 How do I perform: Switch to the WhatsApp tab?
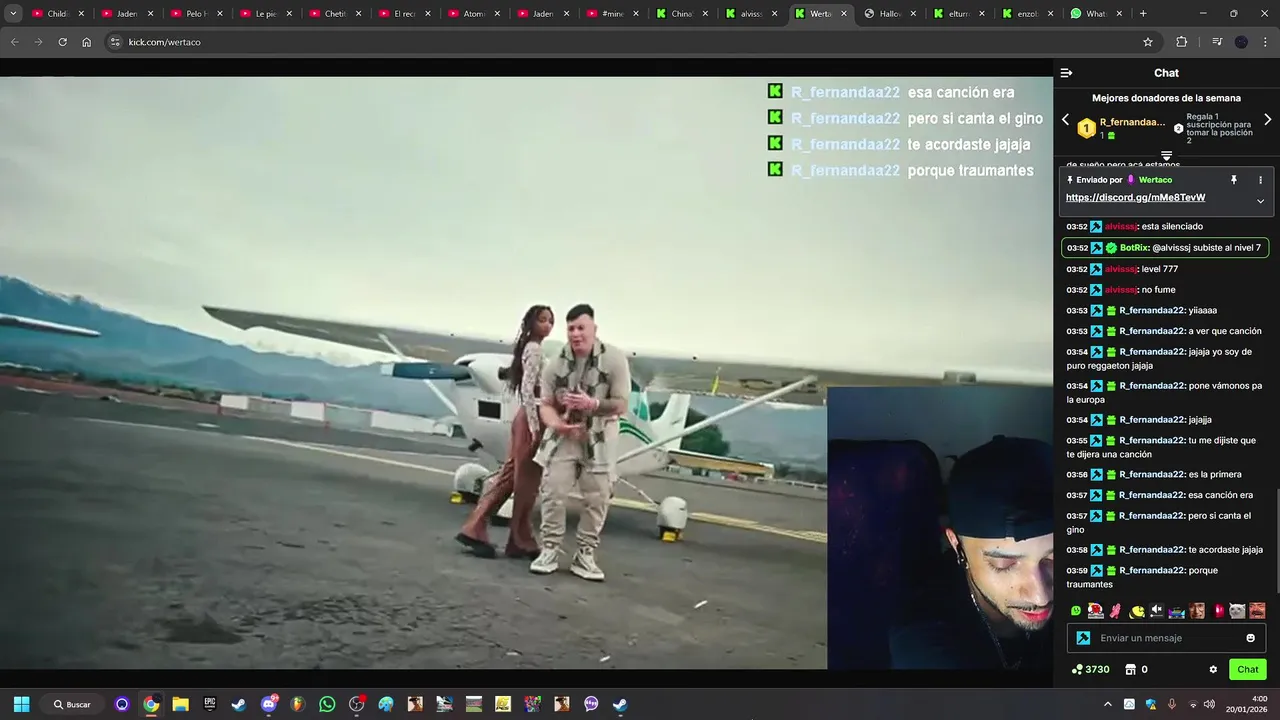[1095, 14]
